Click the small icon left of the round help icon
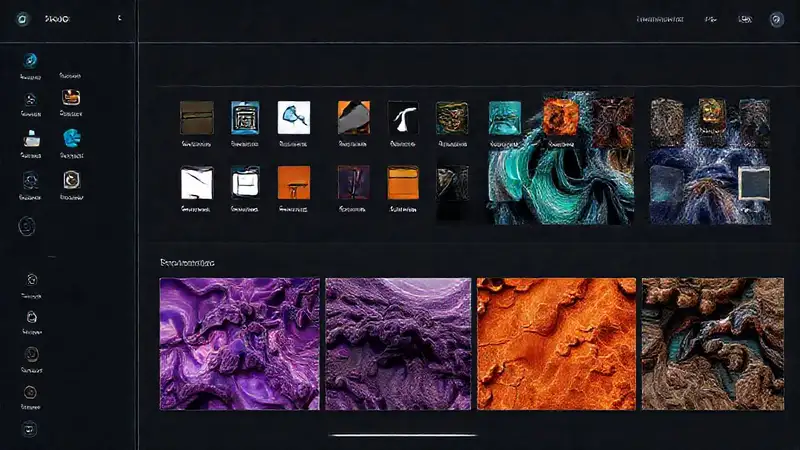The height and width of the screenshot is (450, 800). pos(745,19)
